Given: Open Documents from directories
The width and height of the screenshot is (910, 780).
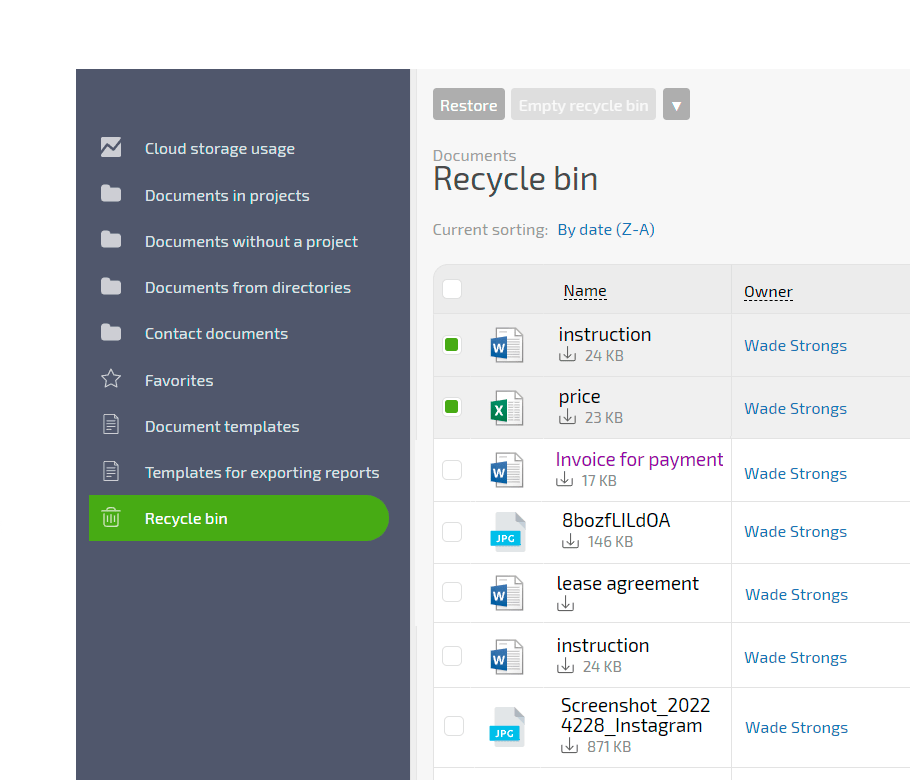Looking at the screenshot, I should click(x=248, y=287).
